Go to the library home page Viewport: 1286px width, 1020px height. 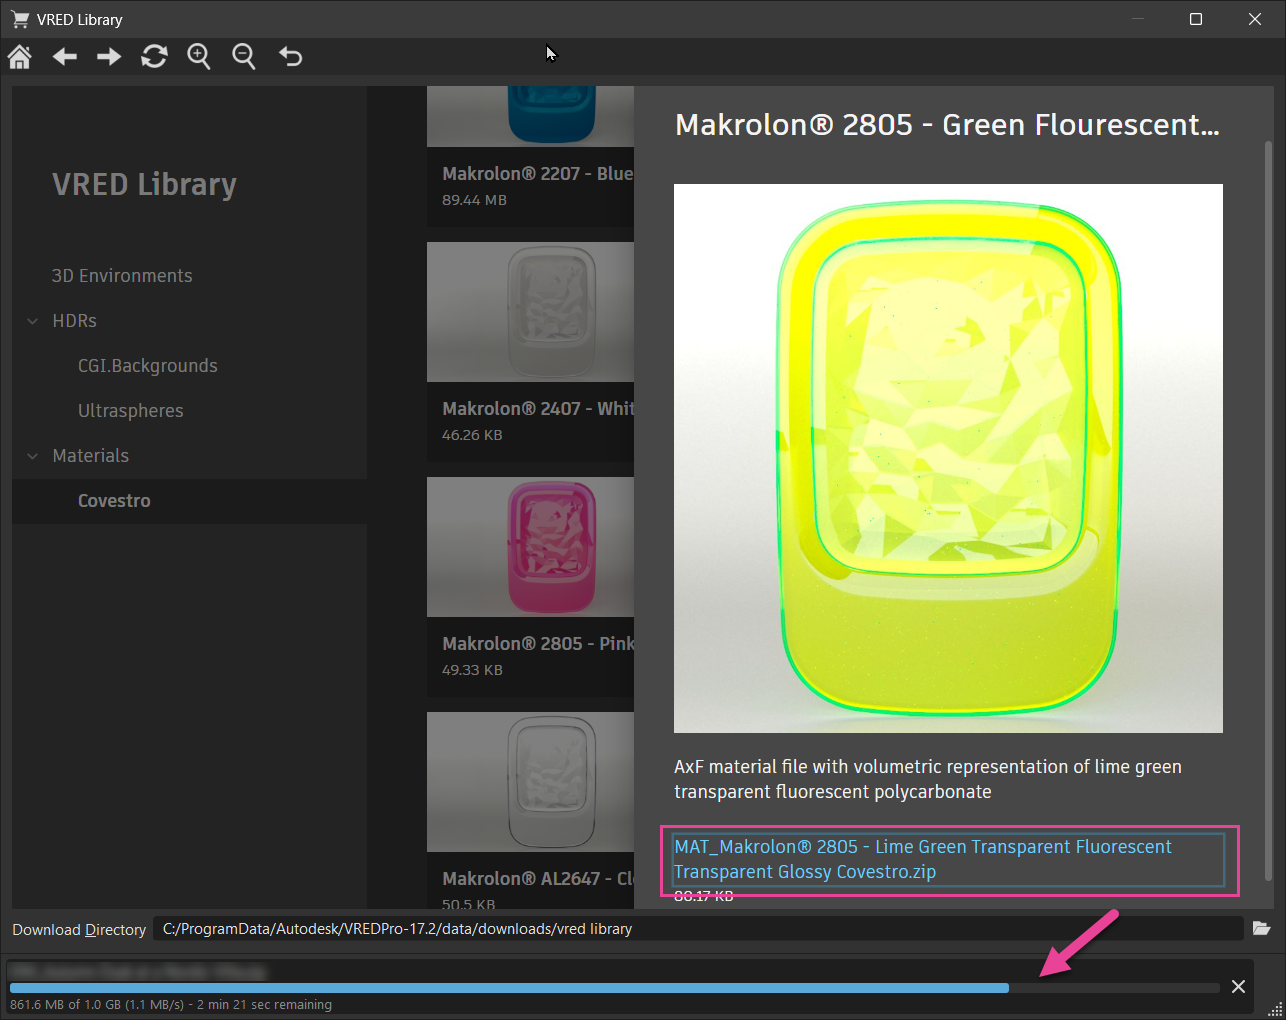20,56
